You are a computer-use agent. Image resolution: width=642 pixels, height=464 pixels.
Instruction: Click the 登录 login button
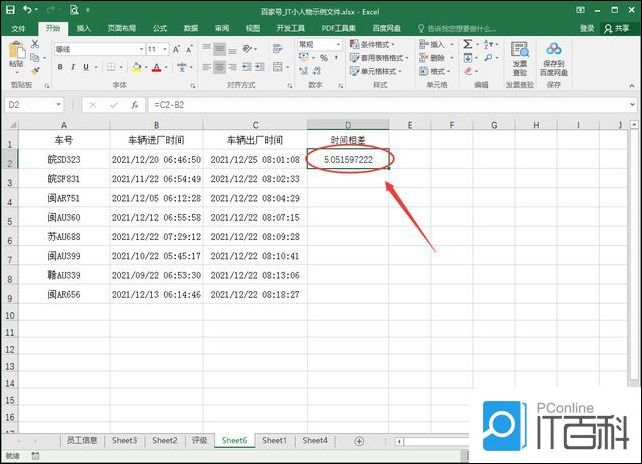587,28
